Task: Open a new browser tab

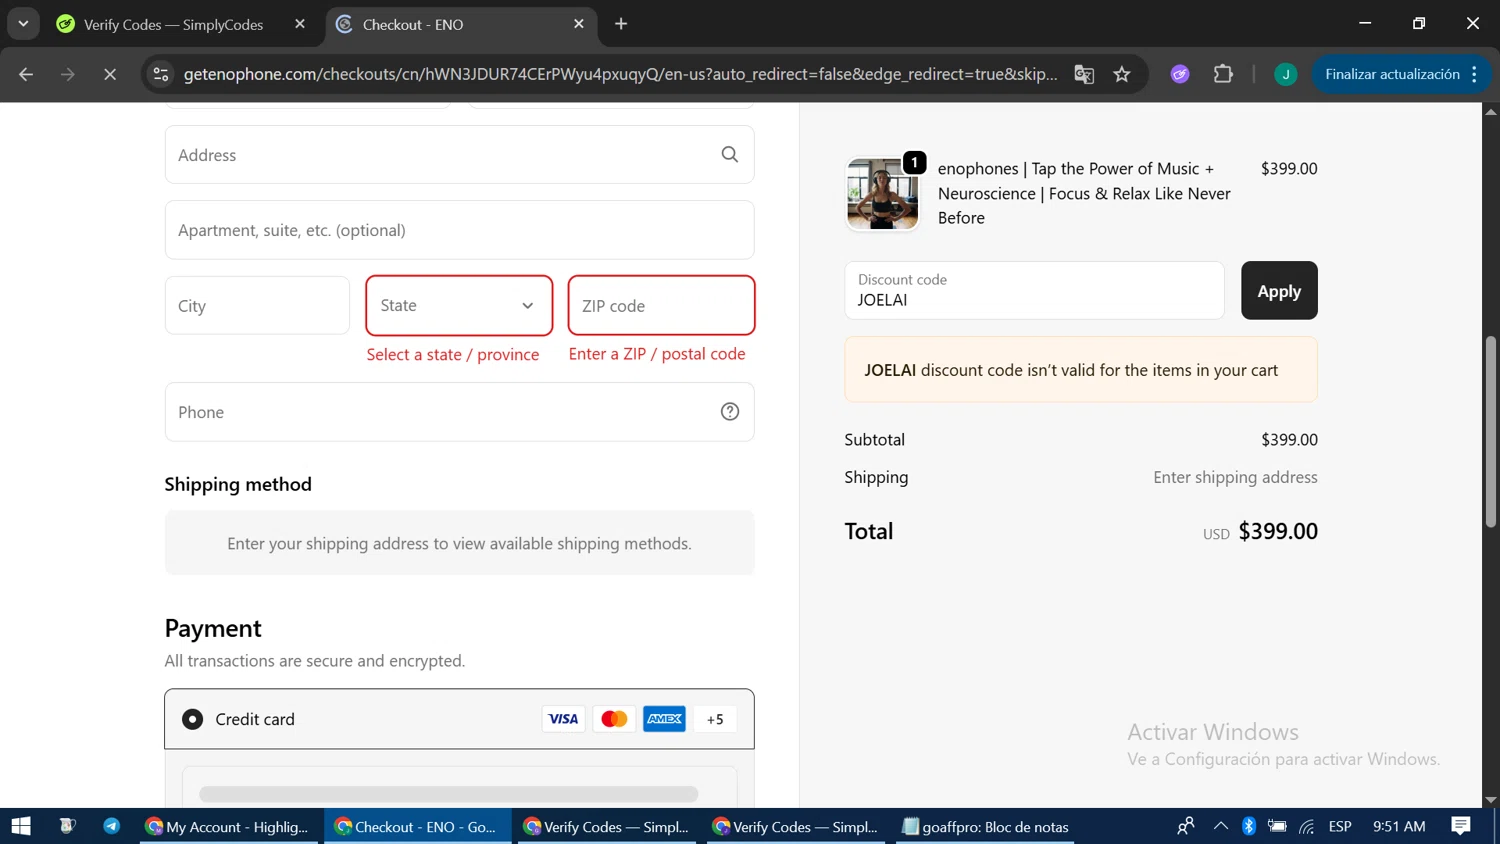Action: coord(621,24)
